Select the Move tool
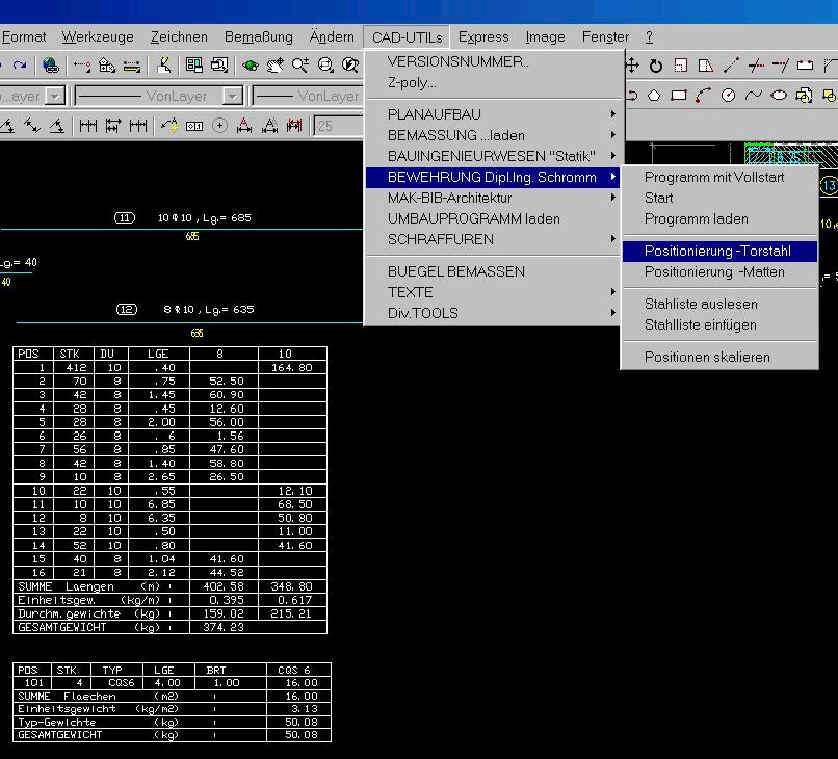The width and height of the screenshot is (838, 759). click(632, 66)
